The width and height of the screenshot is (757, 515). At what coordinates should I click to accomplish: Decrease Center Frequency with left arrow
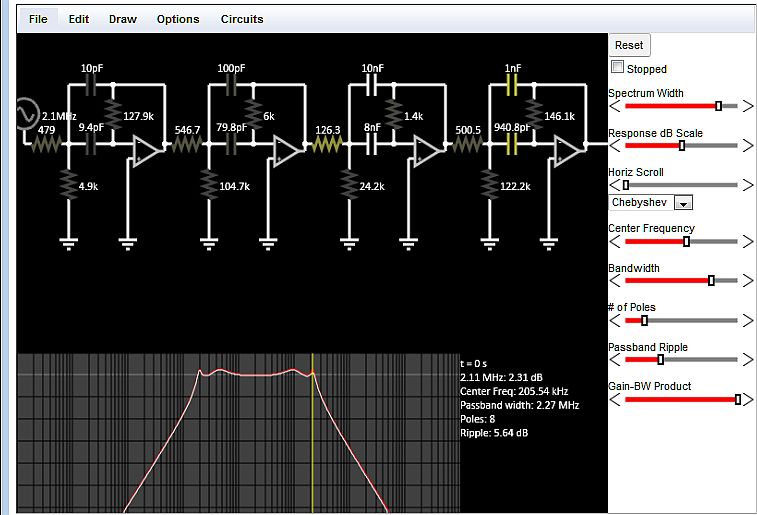pos(615,241)
